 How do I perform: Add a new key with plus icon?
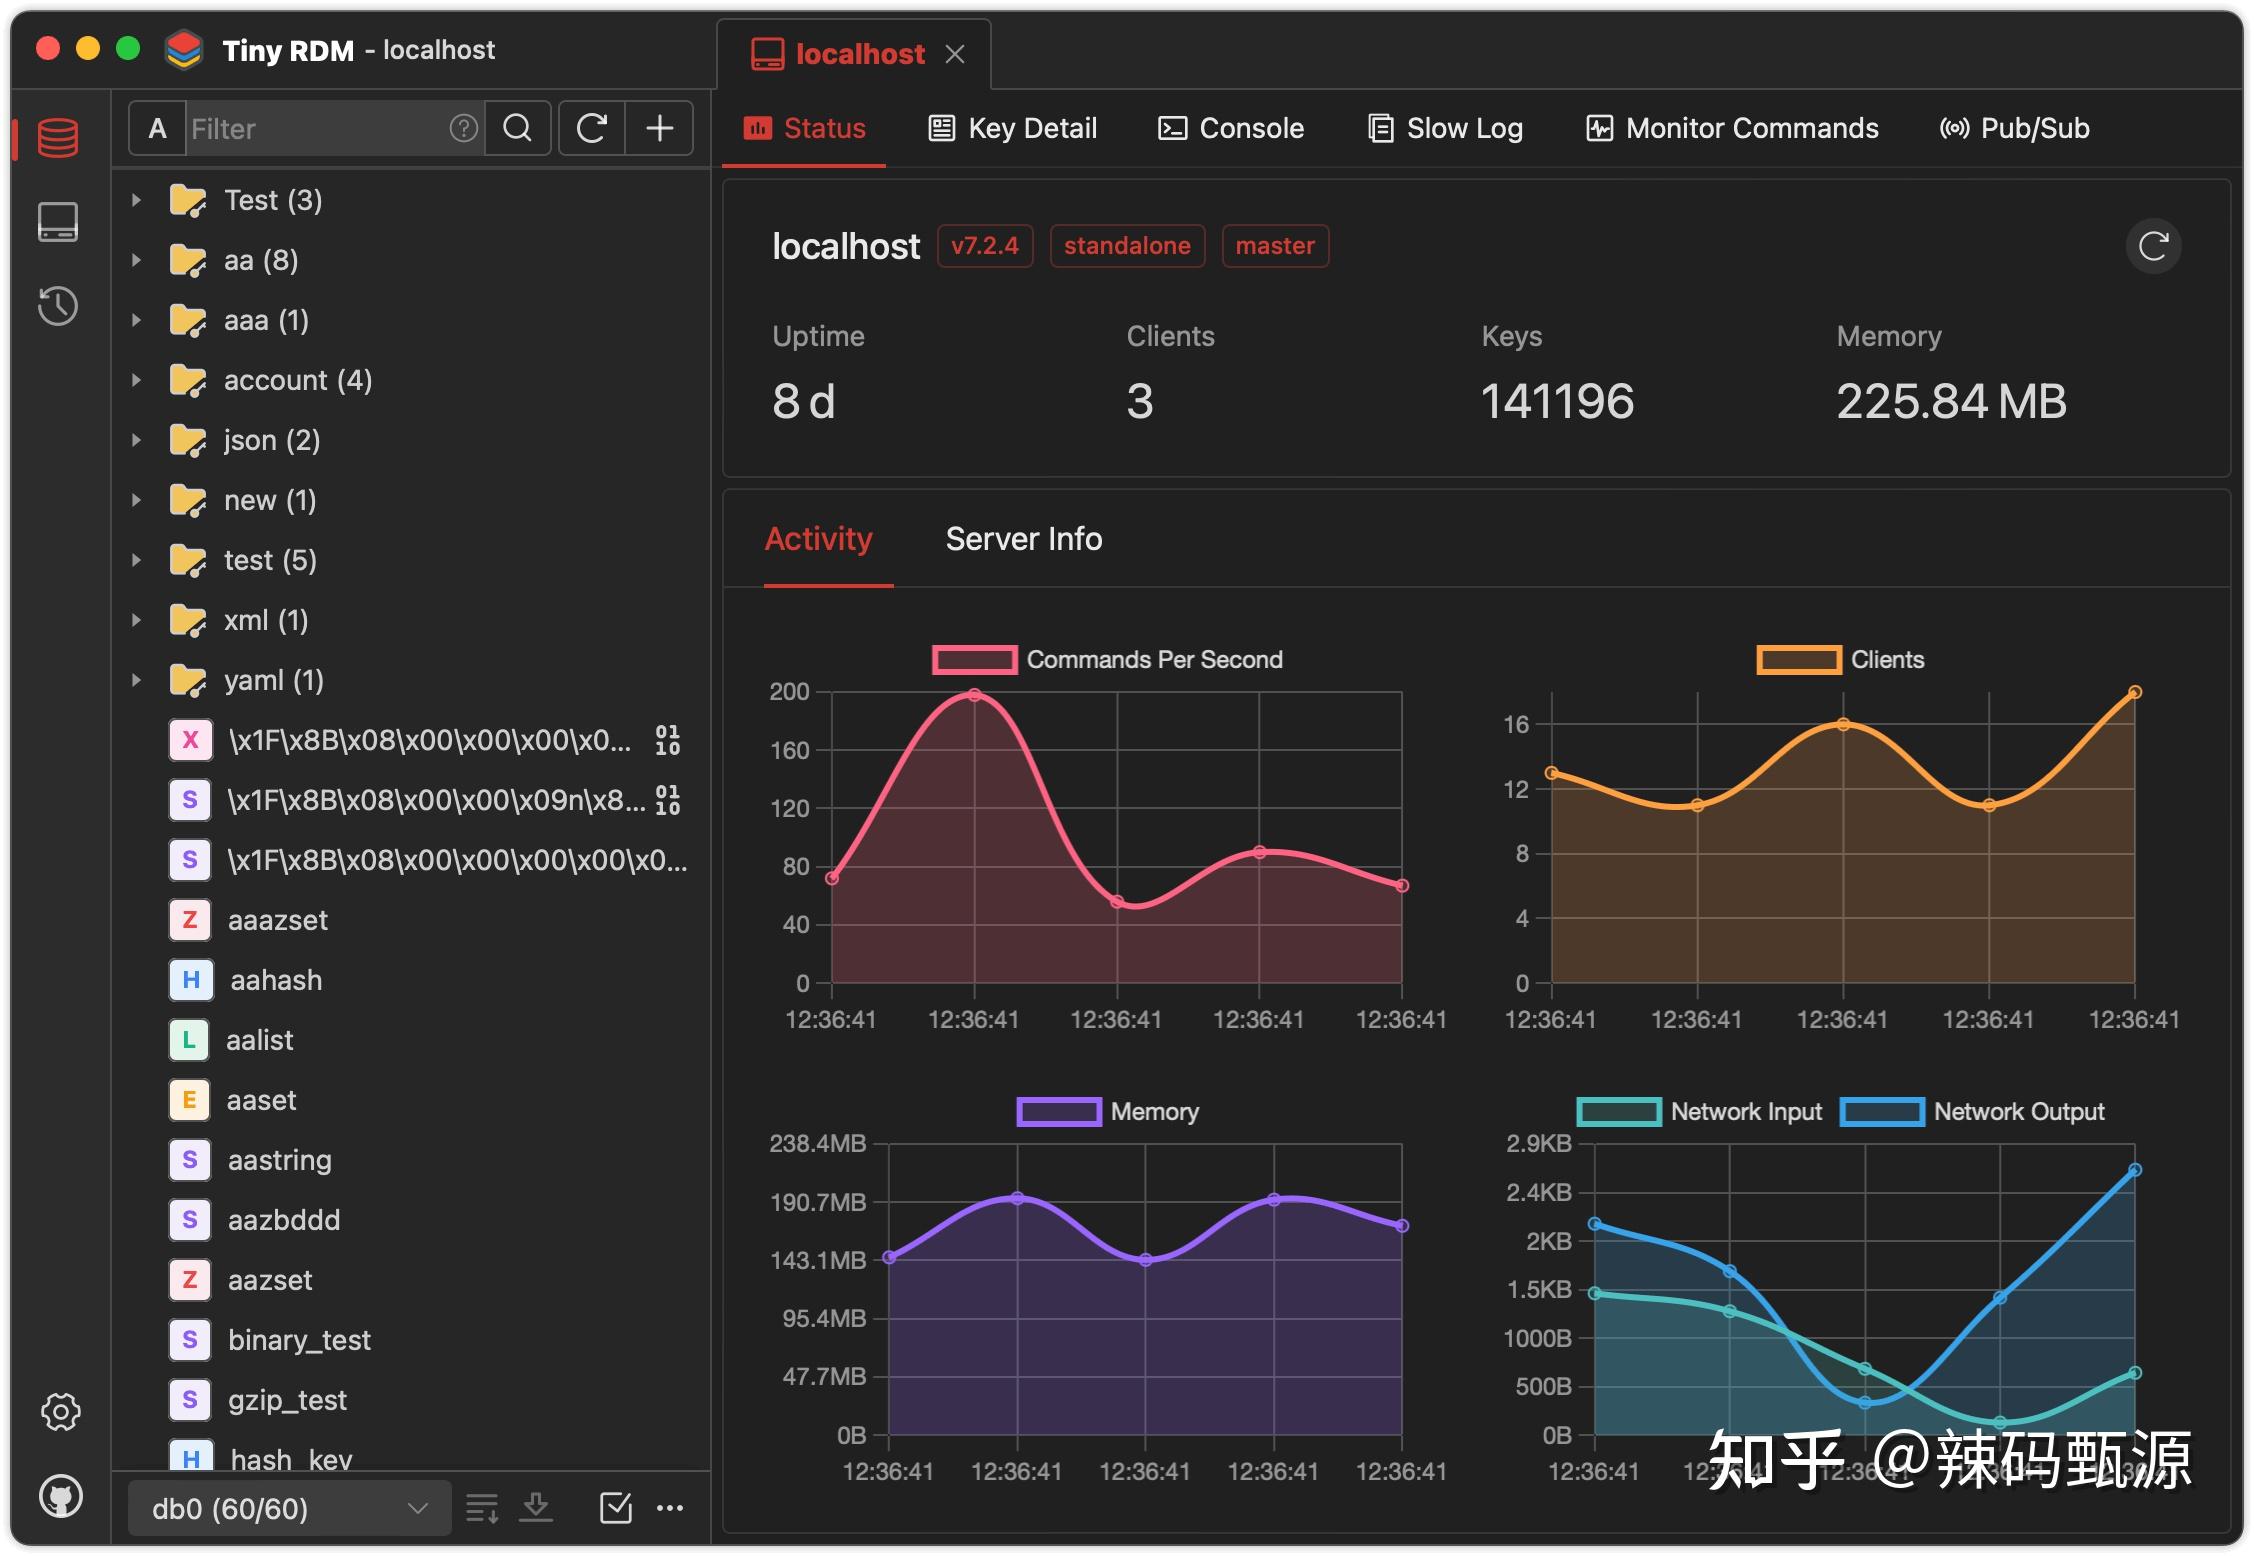(x=659, y=128)
